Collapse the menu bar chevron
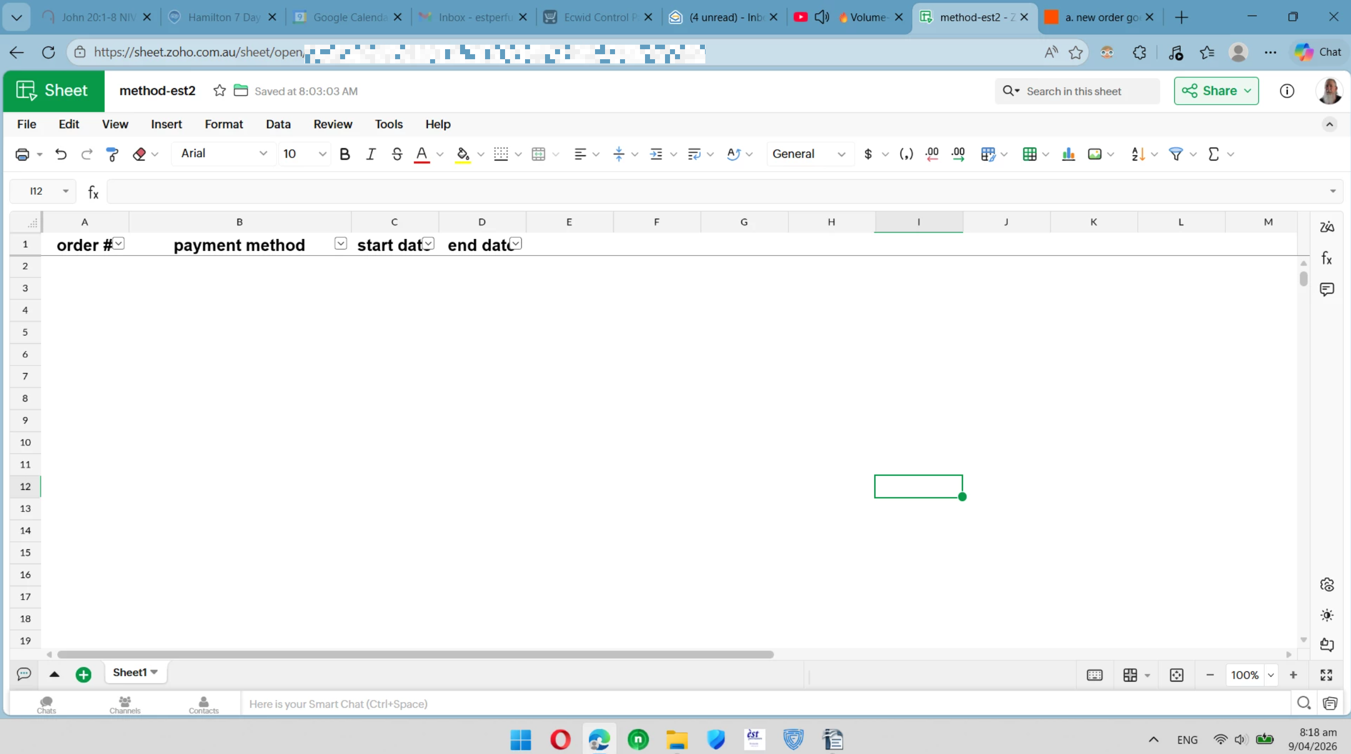 1329,125
